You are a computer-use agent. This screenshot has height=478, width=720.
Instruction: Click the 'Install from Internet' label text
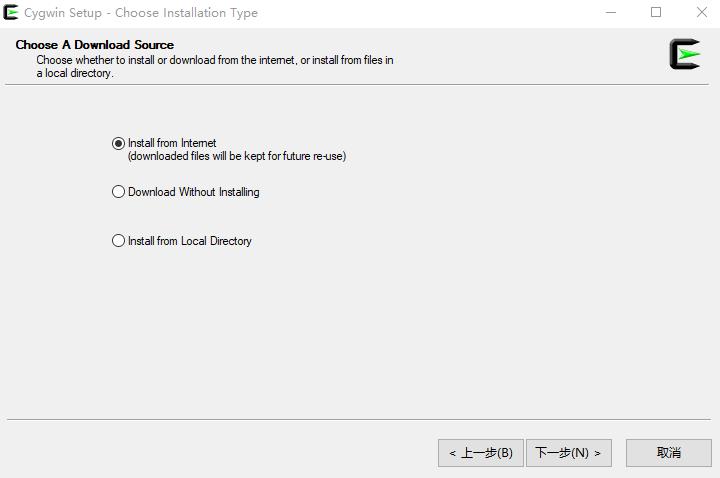click(x=172, y=143)
